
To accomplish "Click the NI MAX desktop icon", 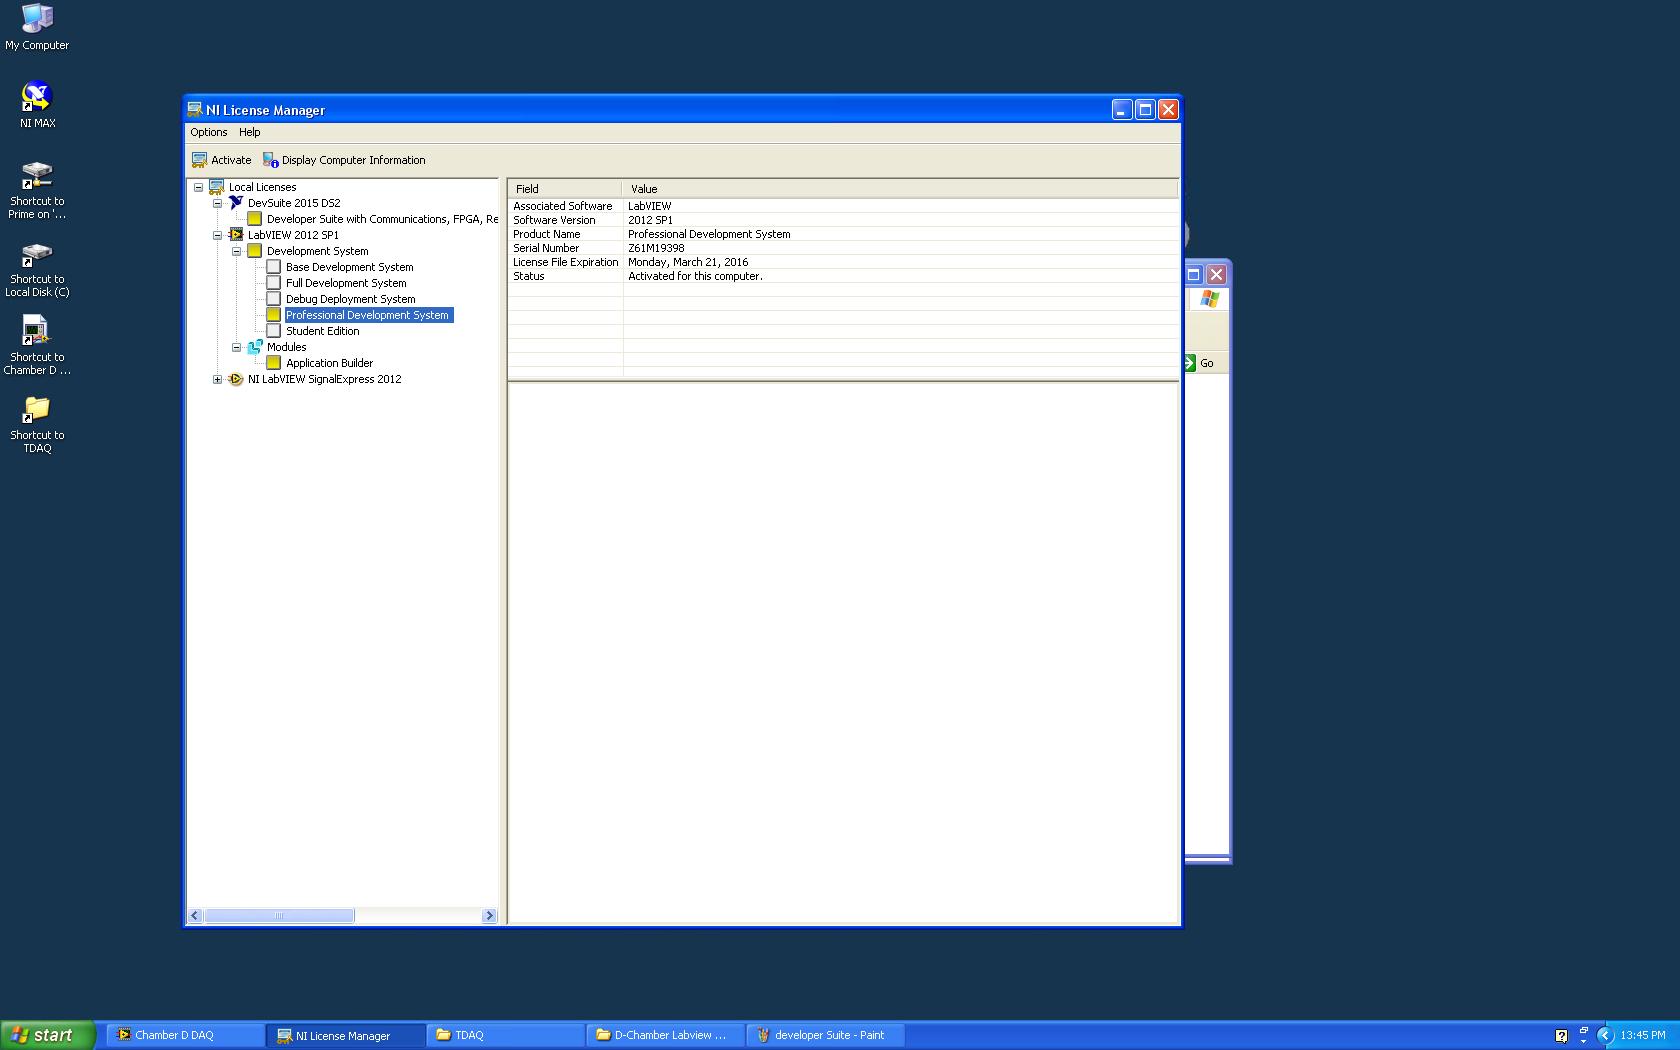I will pyautogui.click(x=37, y=96).
